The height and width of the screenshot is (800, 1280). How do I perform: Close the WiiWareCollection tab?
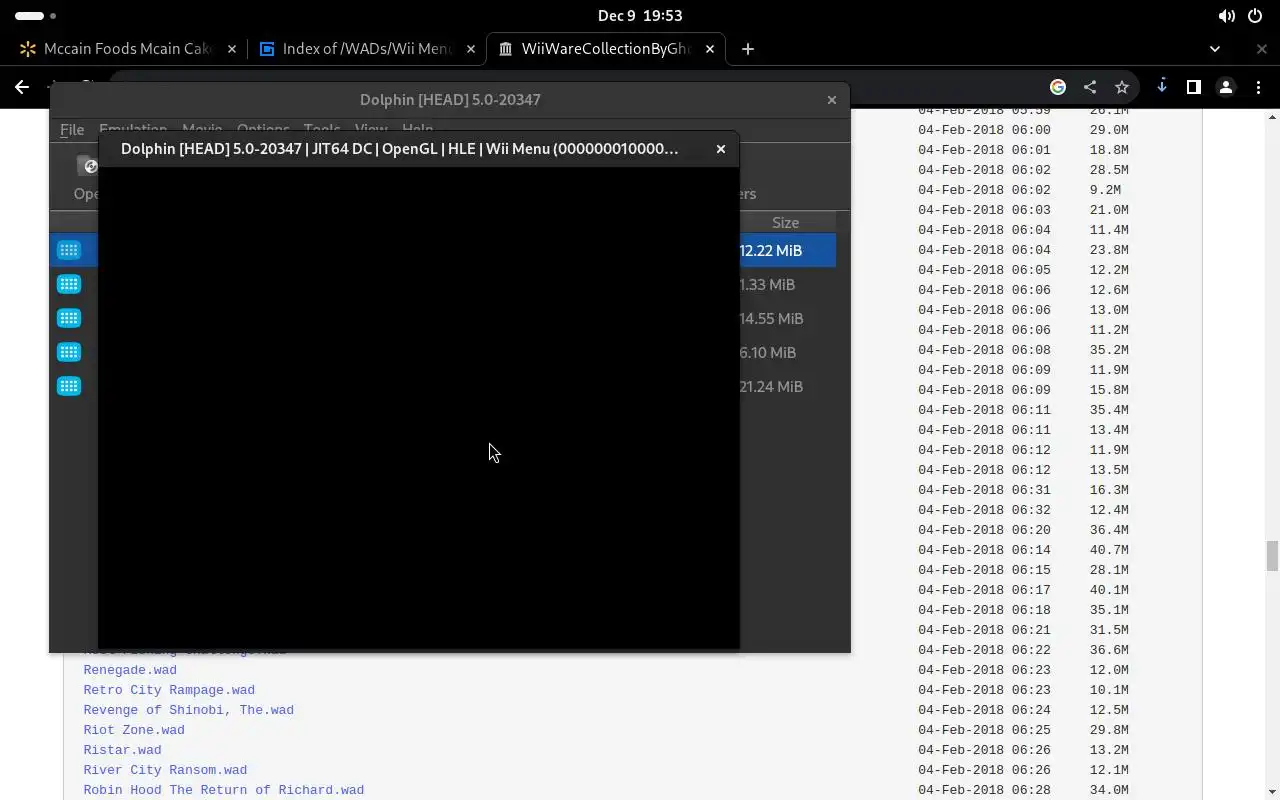(x=711, y=49)
